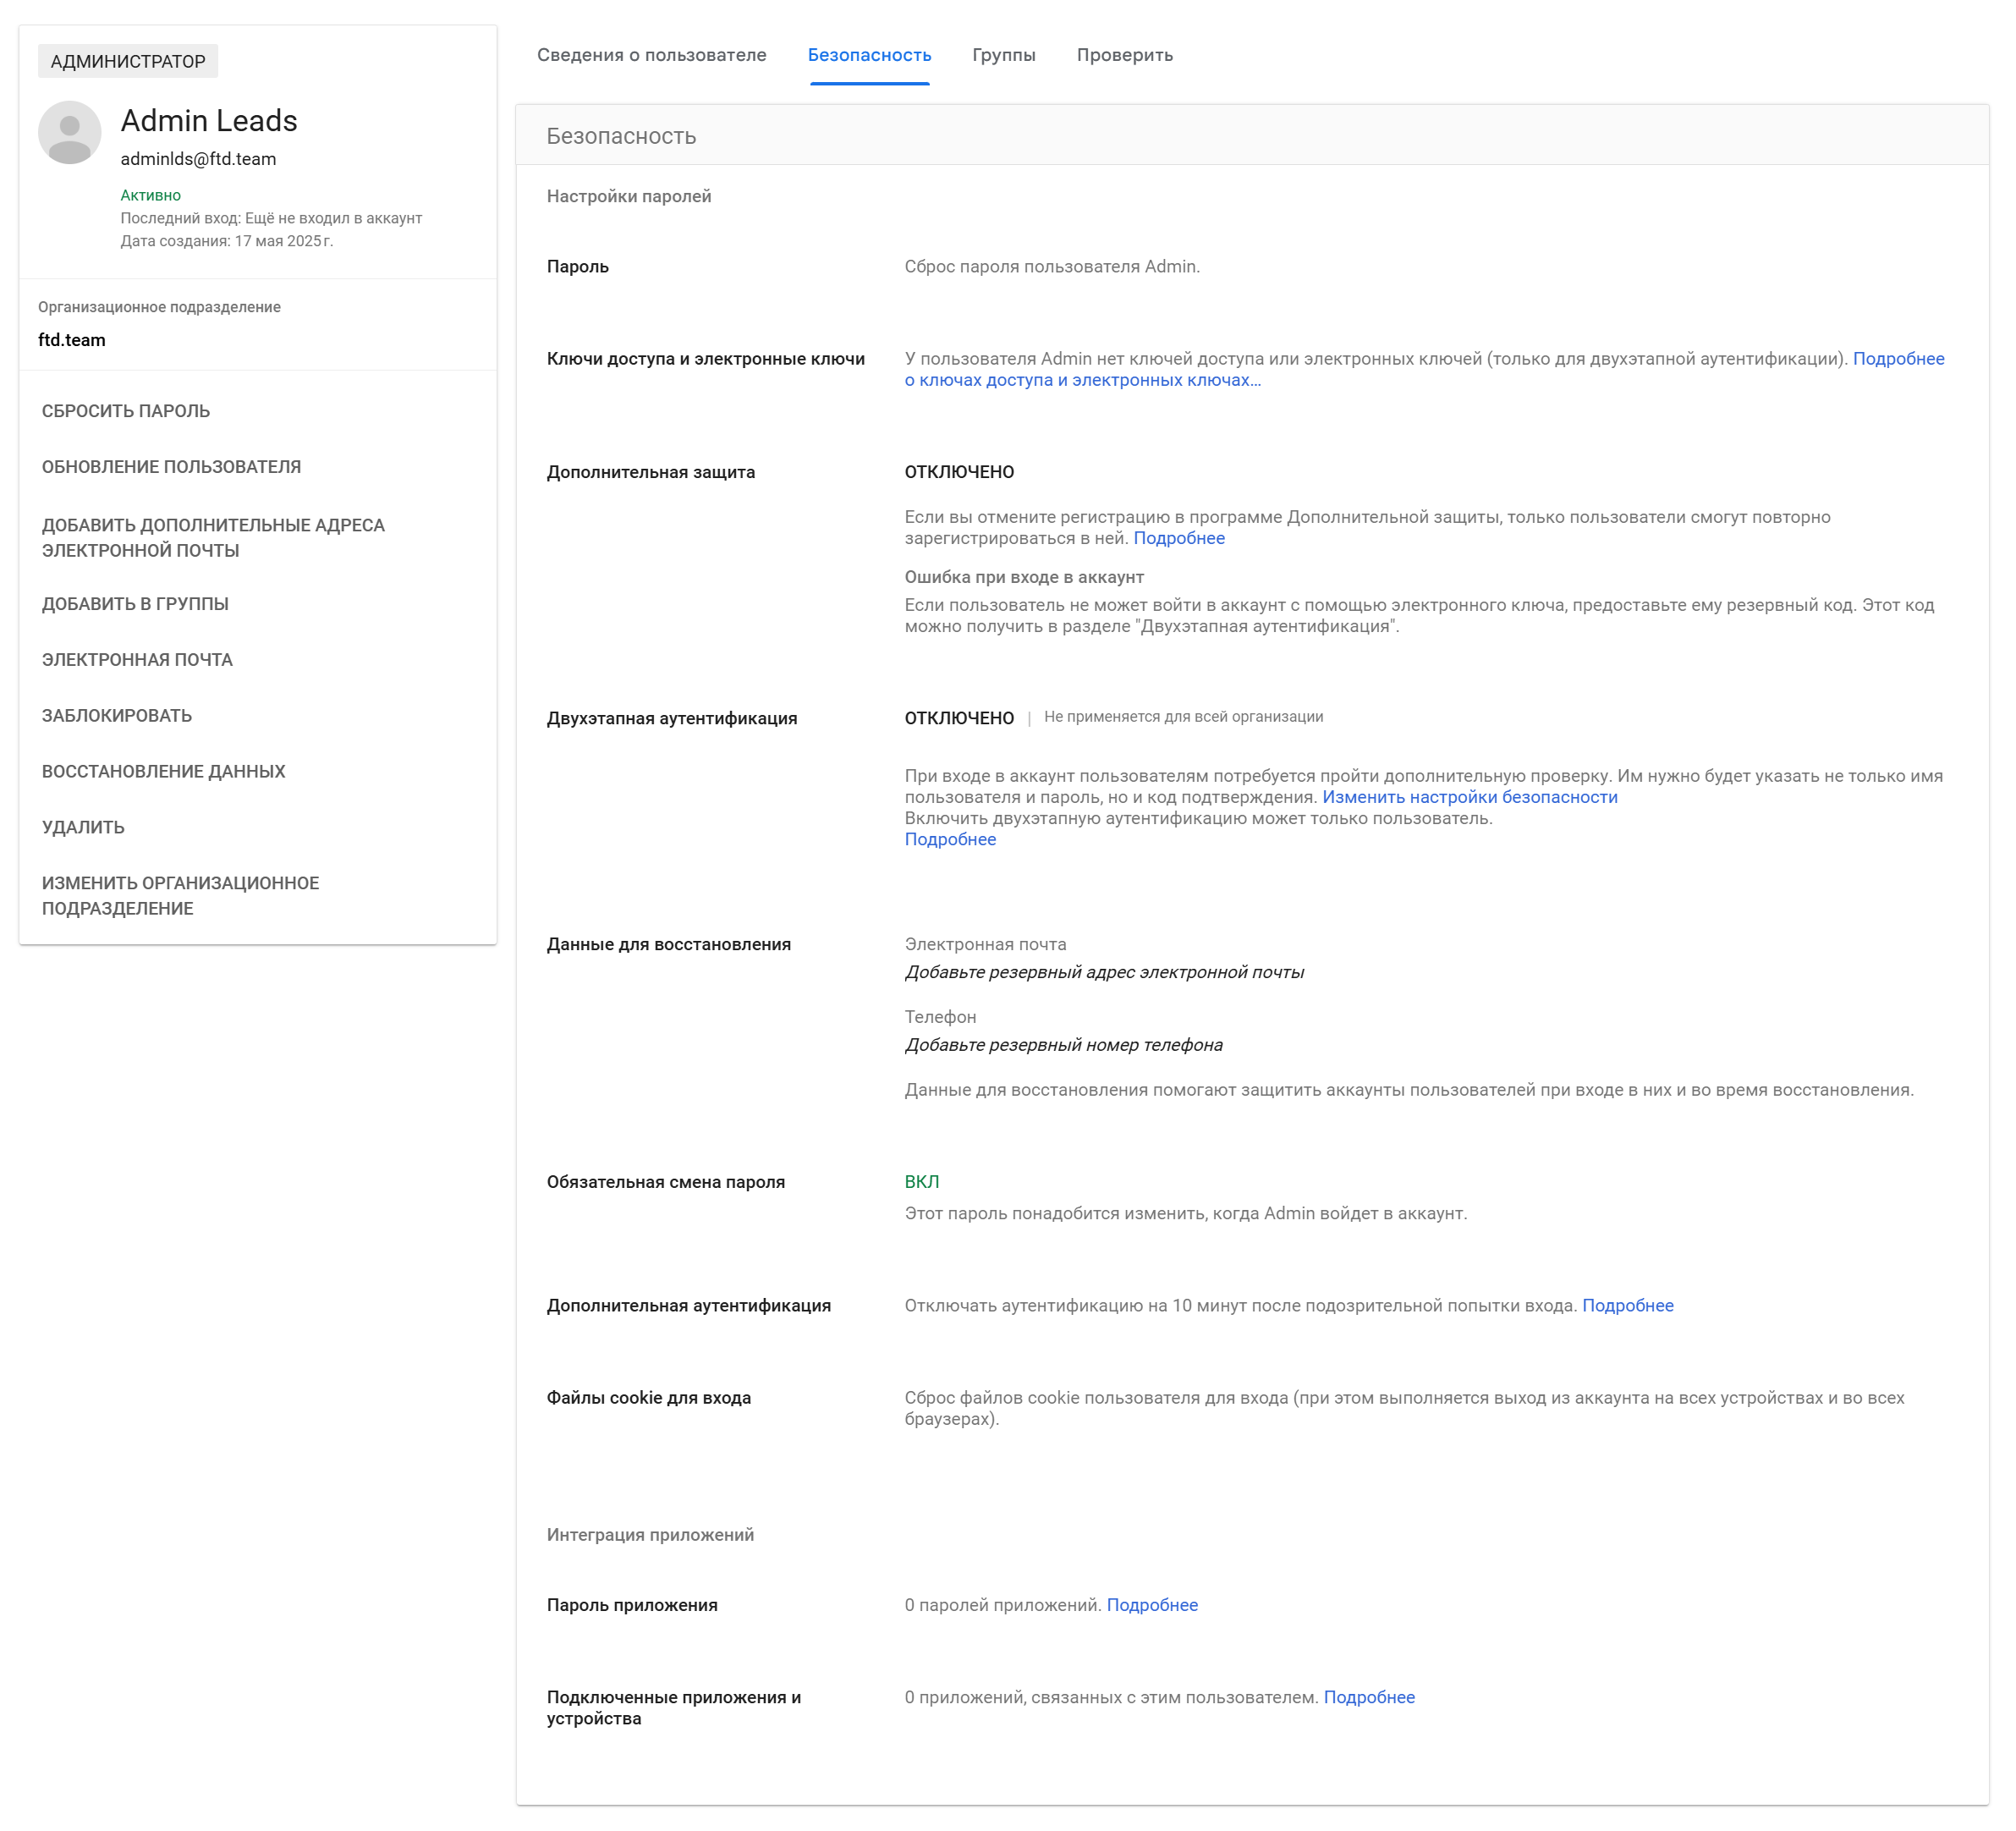Viewport: 2016px width, 1831px height.
Task: Expand Обязательная смена пароля row
Action: coord(1252,1197)
